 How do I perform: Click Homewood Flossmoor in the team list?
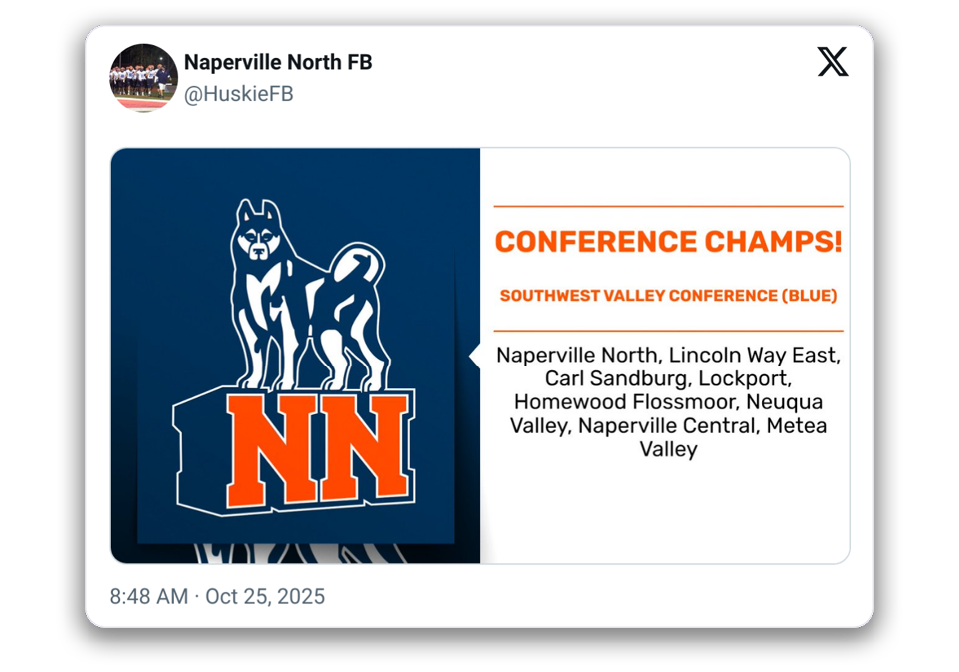(627, 402)
